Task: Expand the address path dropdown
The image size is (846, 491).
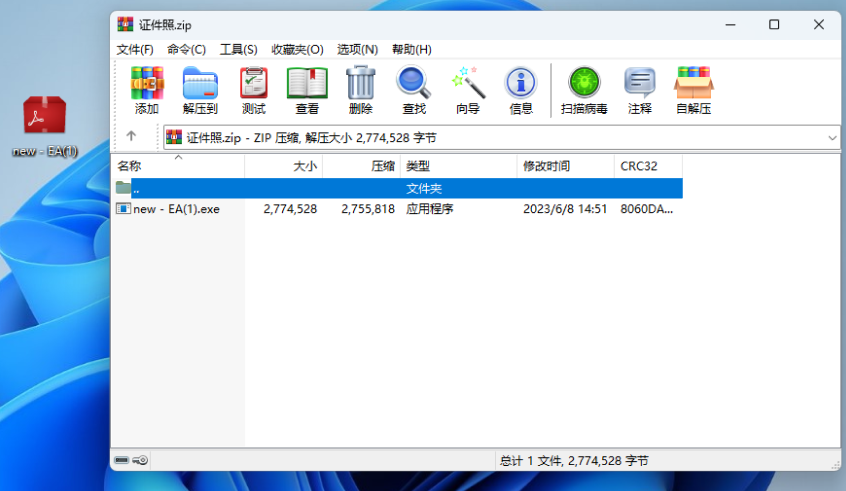Action: 833,138
